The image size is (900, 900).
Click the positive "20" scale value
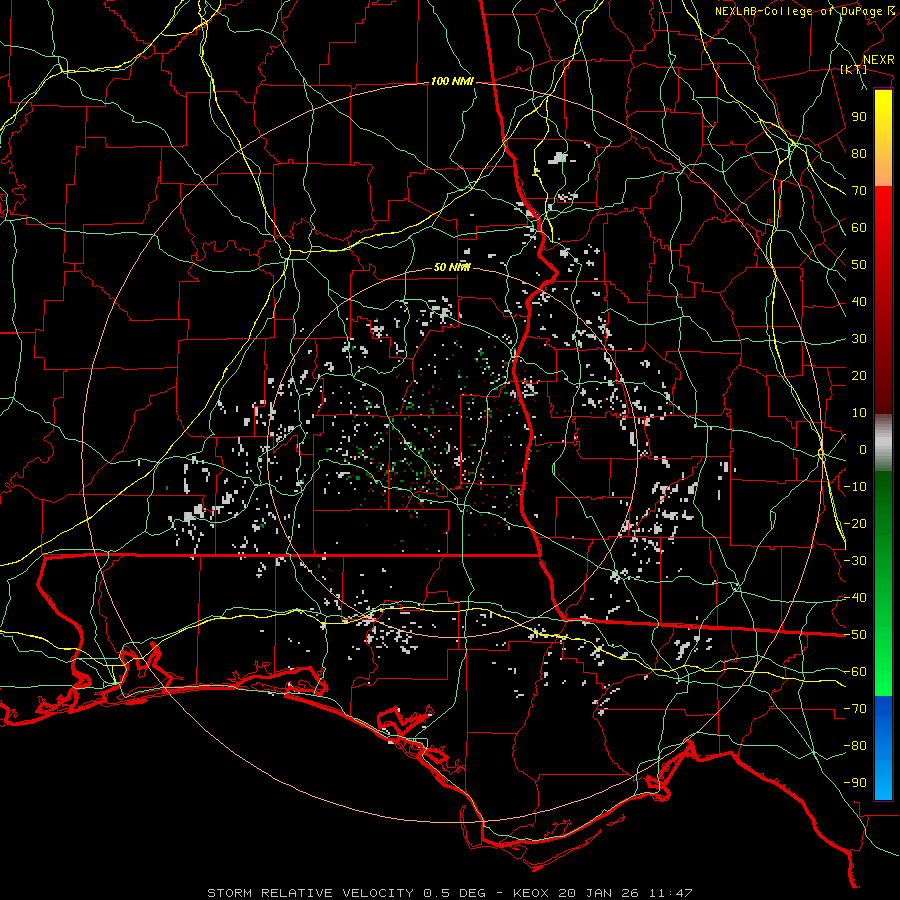coord(859,376)
